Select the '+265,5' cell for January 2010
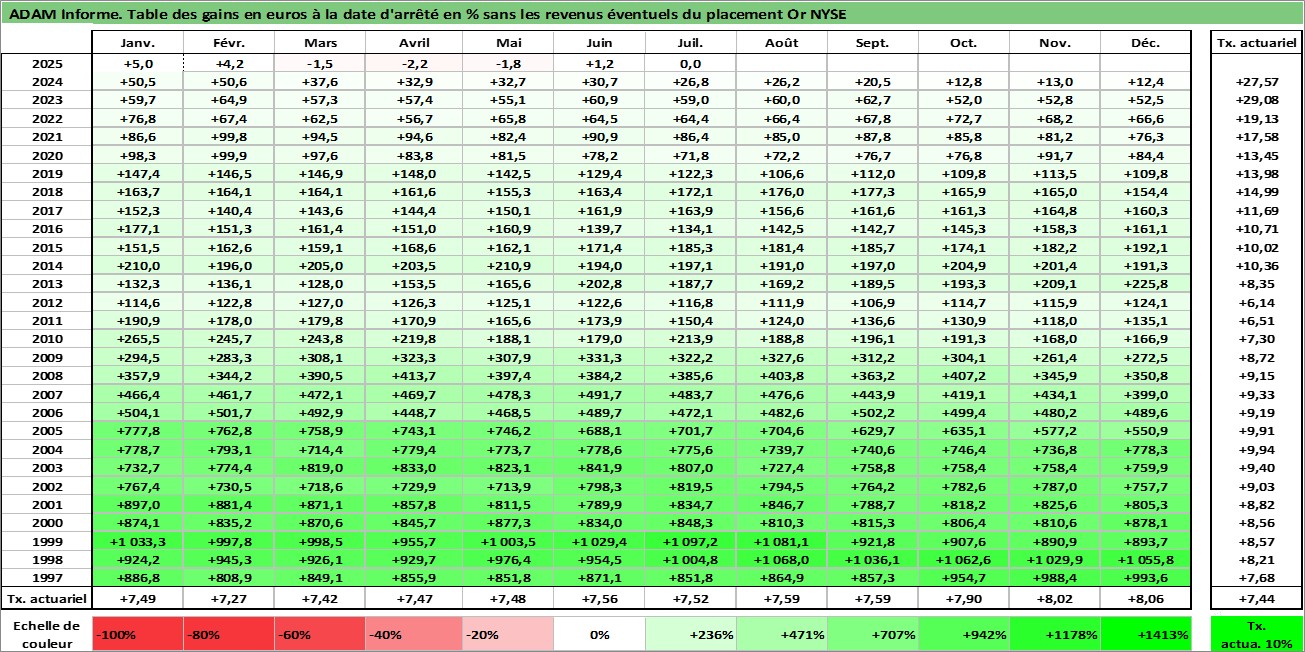 pos(138,339)
